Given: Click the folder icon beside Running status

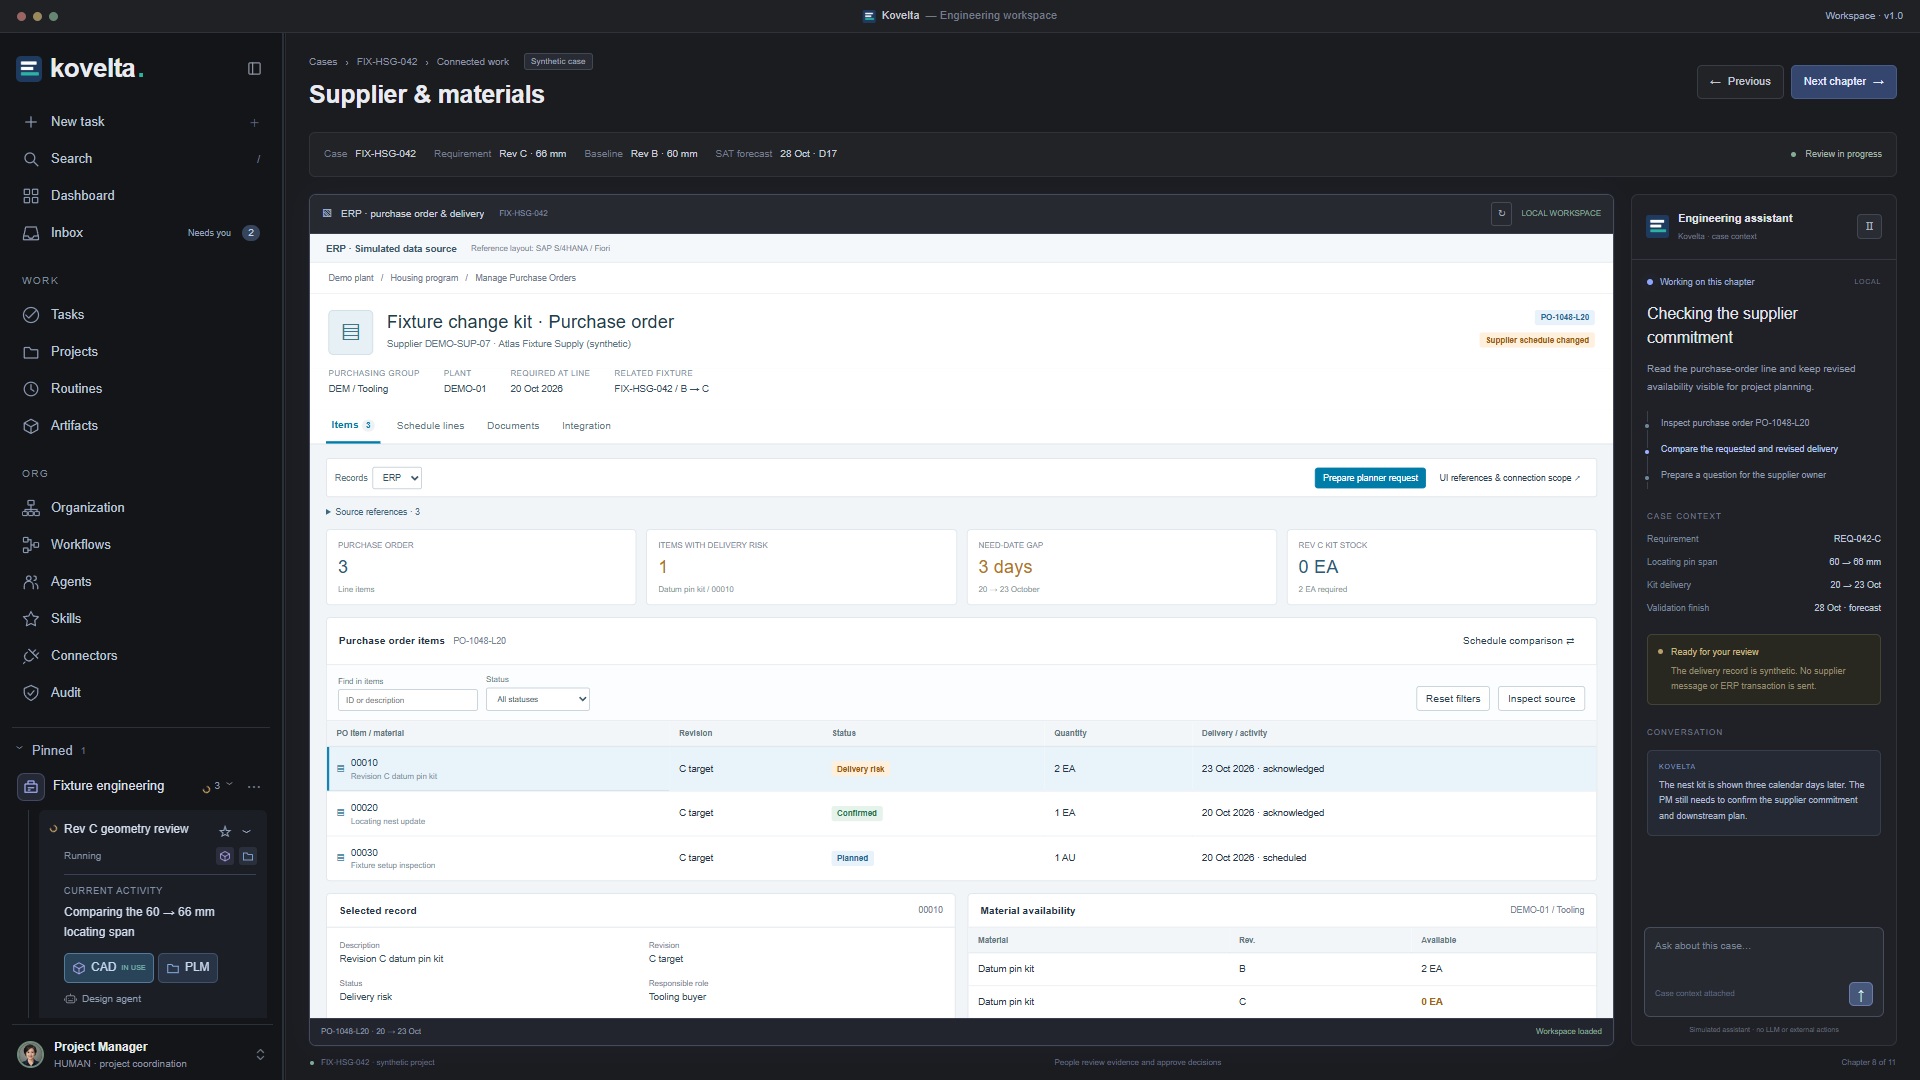Looking at the screenshot, I should point(248,856).
